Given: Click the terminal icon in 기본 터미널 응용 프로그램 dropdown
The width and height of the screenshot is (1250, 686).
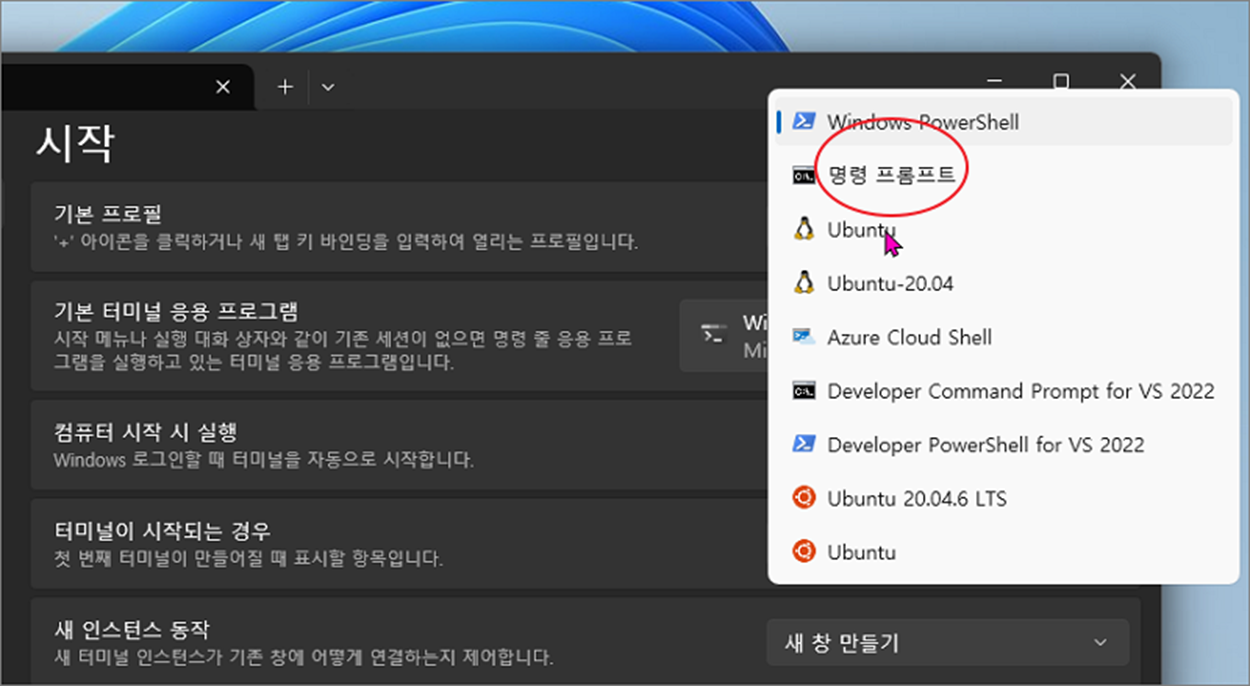Looking at the screenshot, I should 713,335.
